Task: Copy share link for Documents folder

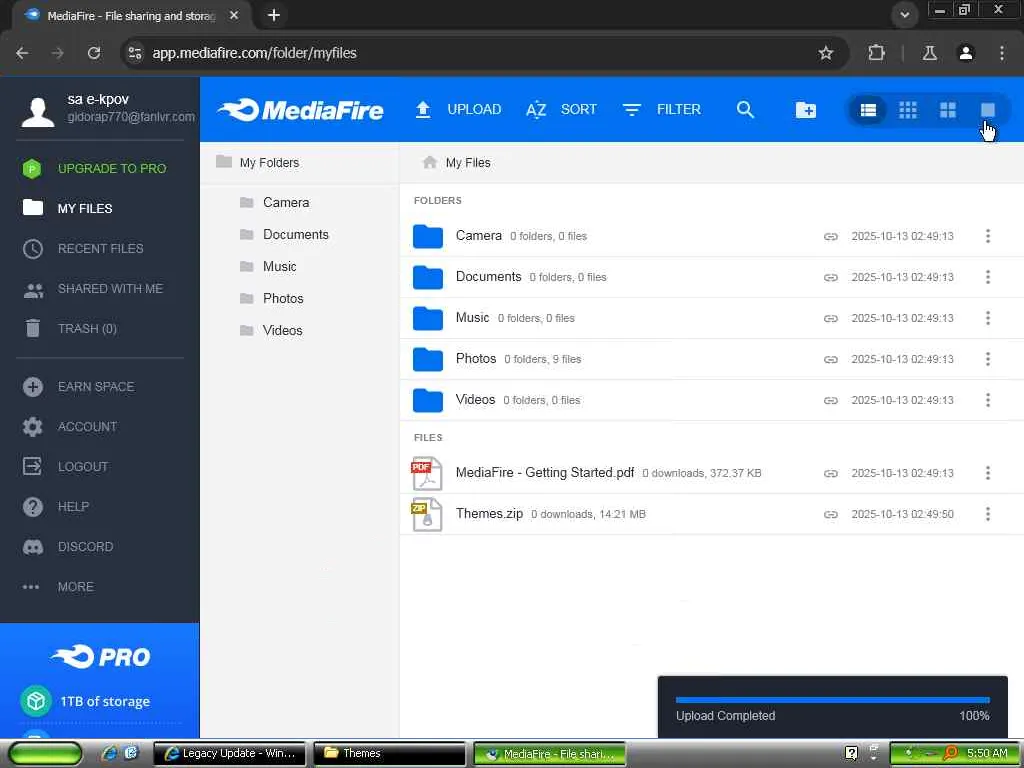Action: point(830,278)
